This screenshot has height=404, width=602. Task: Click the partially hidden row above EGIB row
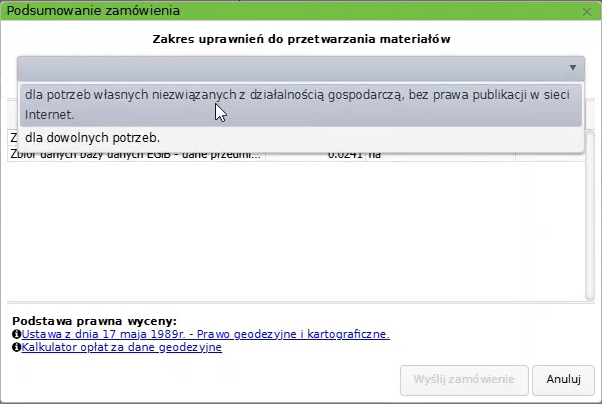(13, 137)
